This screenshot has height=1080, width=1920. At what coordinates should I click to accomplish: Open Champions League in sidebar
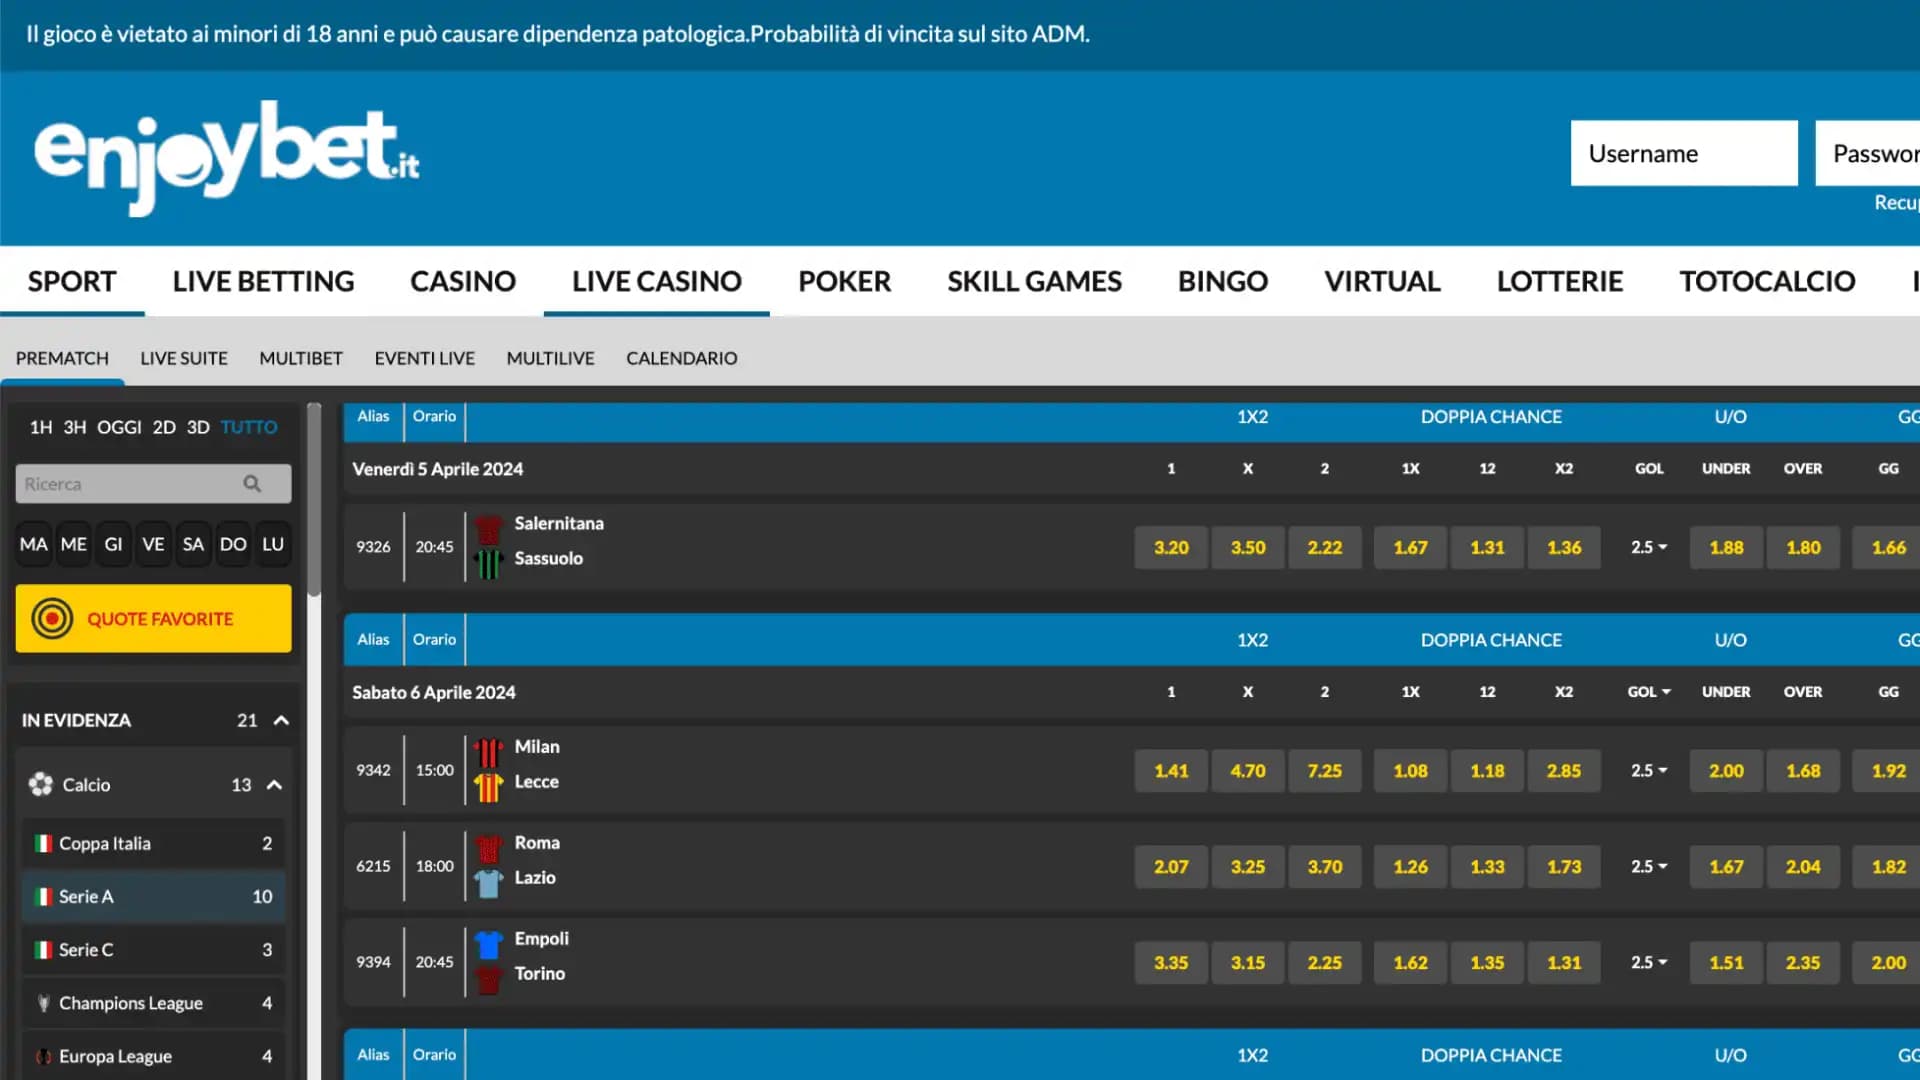click(130, 1003)
